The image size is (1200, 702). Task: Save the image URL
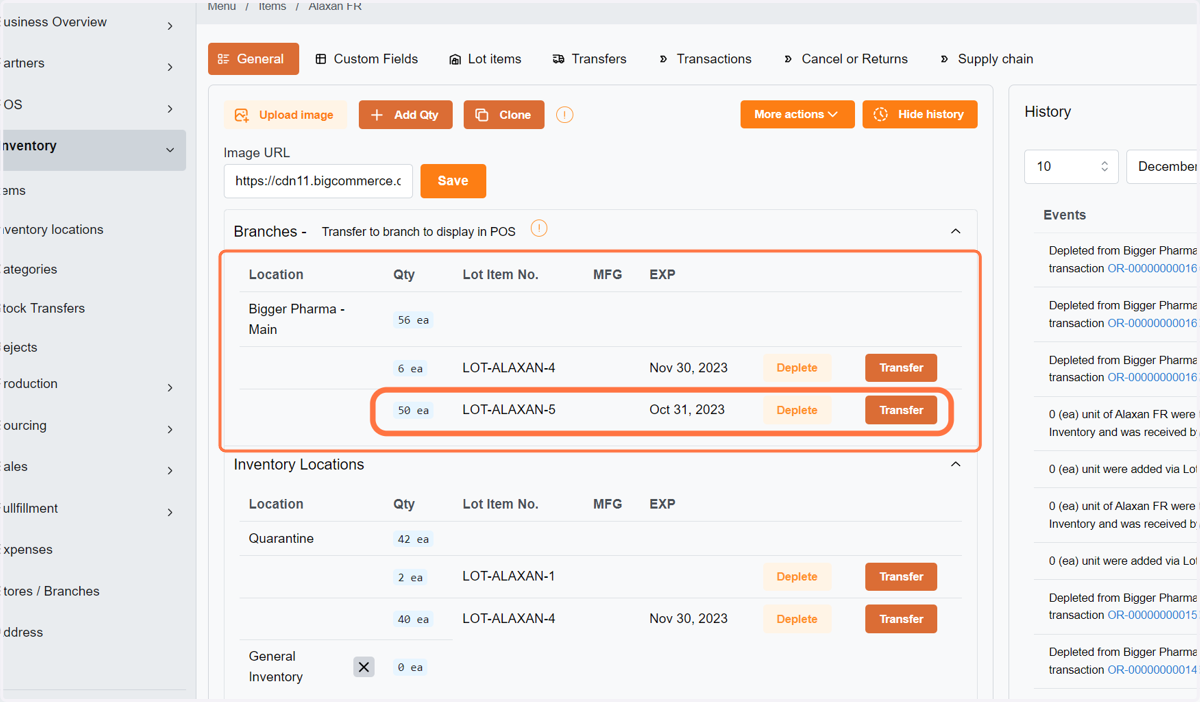tap(453, 181)
